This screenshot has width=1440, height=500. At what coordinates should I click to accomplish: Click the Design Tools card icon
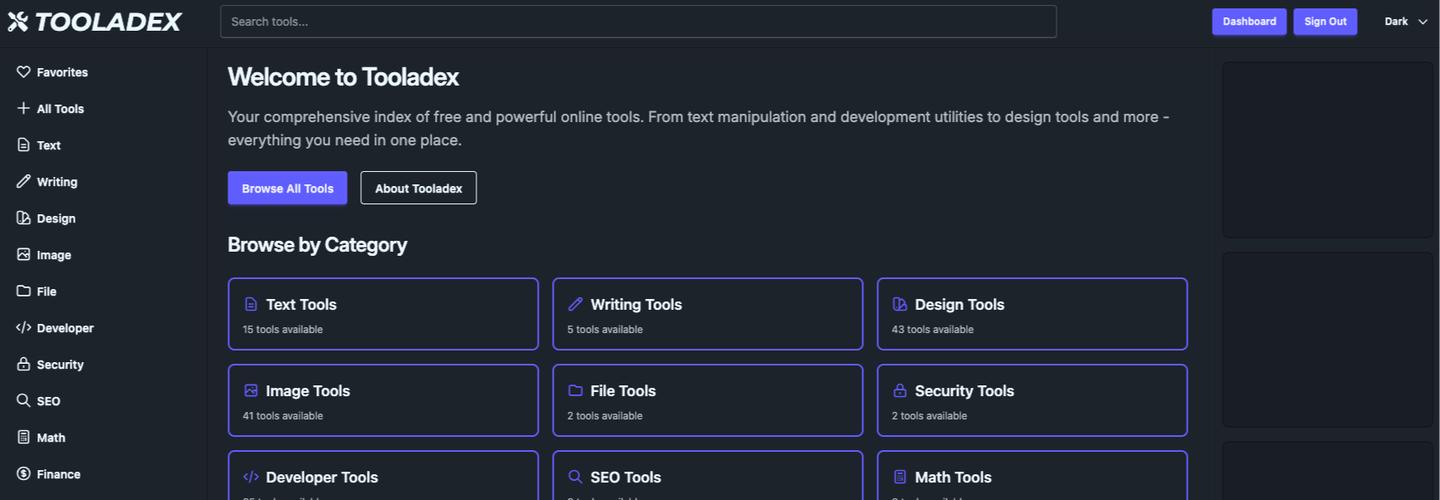click(x=900, y=304)
